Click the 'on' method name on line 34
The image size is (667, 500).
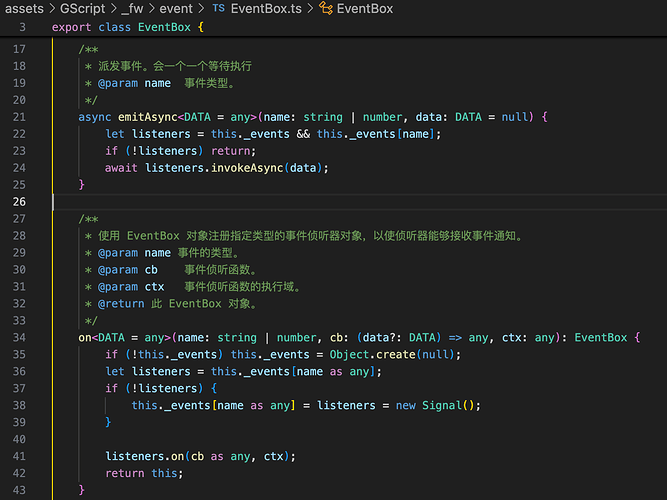coord(85,338)
